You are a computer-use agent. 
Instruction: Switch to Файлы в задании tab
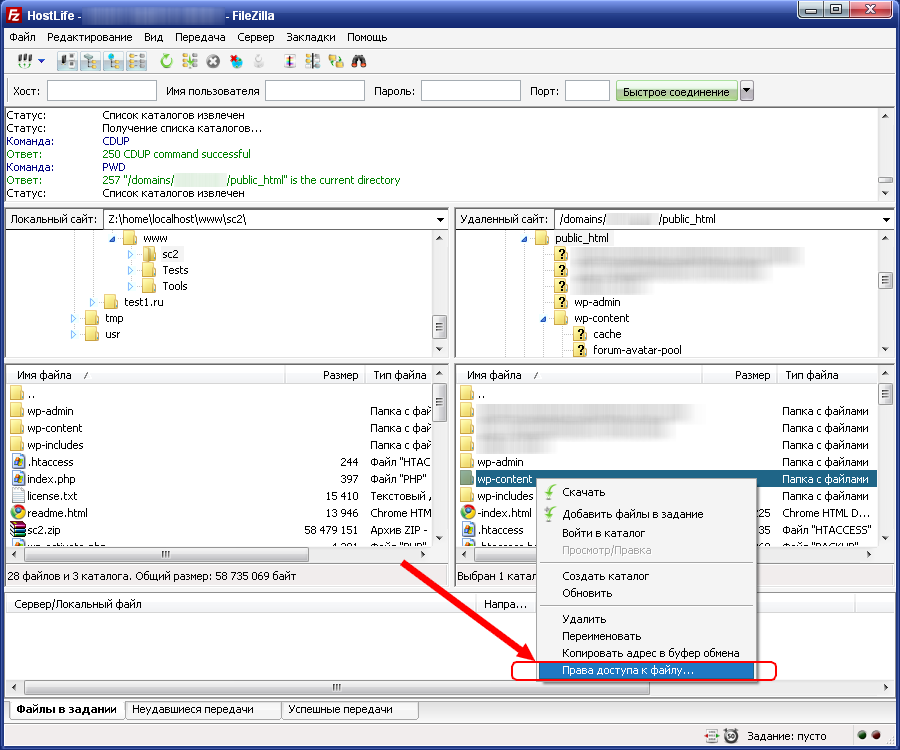(66, 709)
